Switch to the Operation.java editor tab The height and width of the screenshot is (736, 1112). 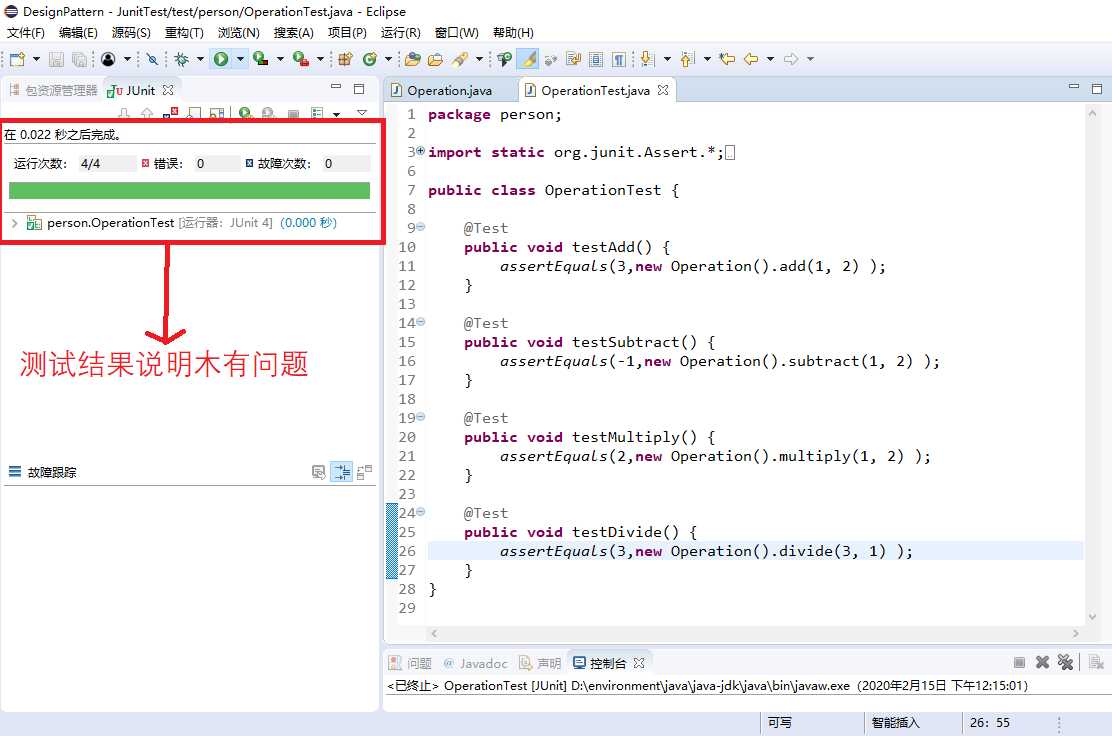(x=450, y=90)
